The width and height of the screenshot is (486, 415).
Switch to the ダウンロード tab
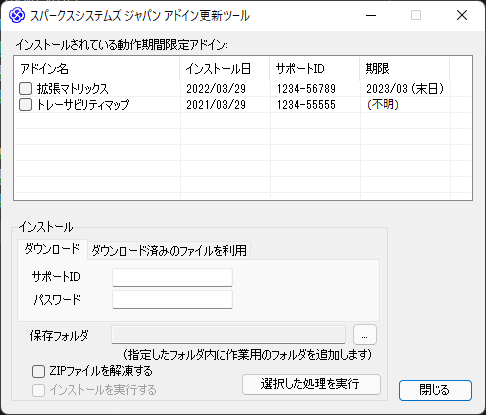[52, 249]
